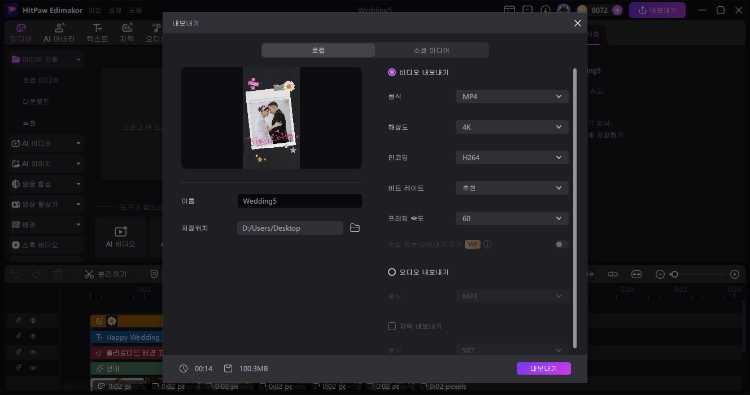Toggle the lossless export VIP switch
Image resolution: width=750 pixels, height=395 pixels.
click(x=561, y=244)
